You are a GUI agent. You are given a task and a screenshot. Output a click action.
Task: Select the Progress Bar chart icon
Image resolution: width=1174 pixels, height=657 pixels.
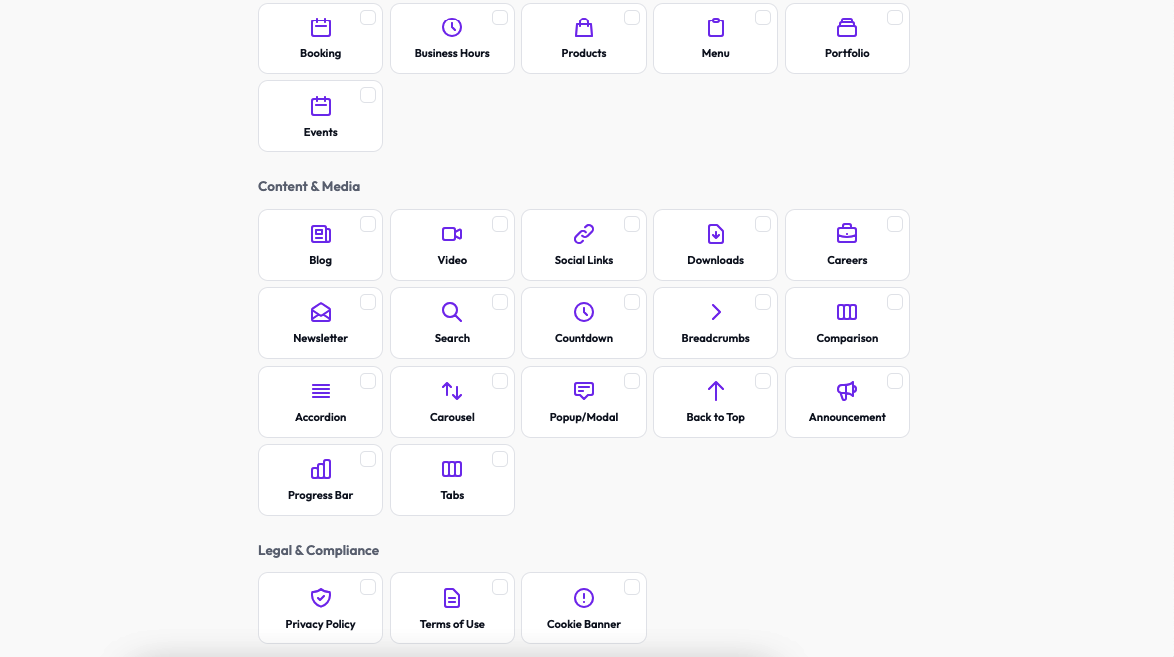[x=320, y=467]
